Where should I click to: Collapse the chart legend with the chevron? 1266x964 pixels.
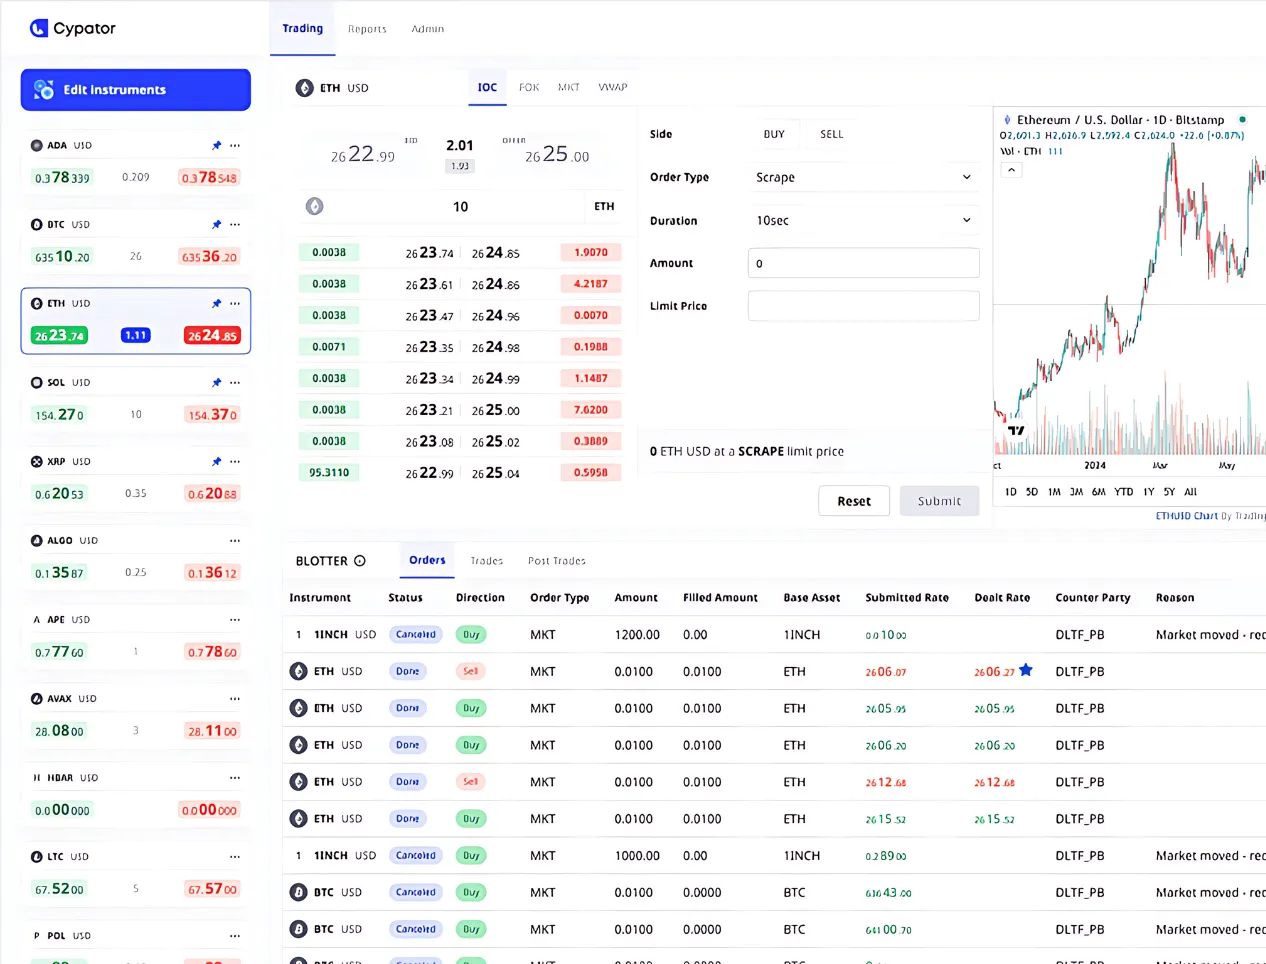[x=1011, y=170]
